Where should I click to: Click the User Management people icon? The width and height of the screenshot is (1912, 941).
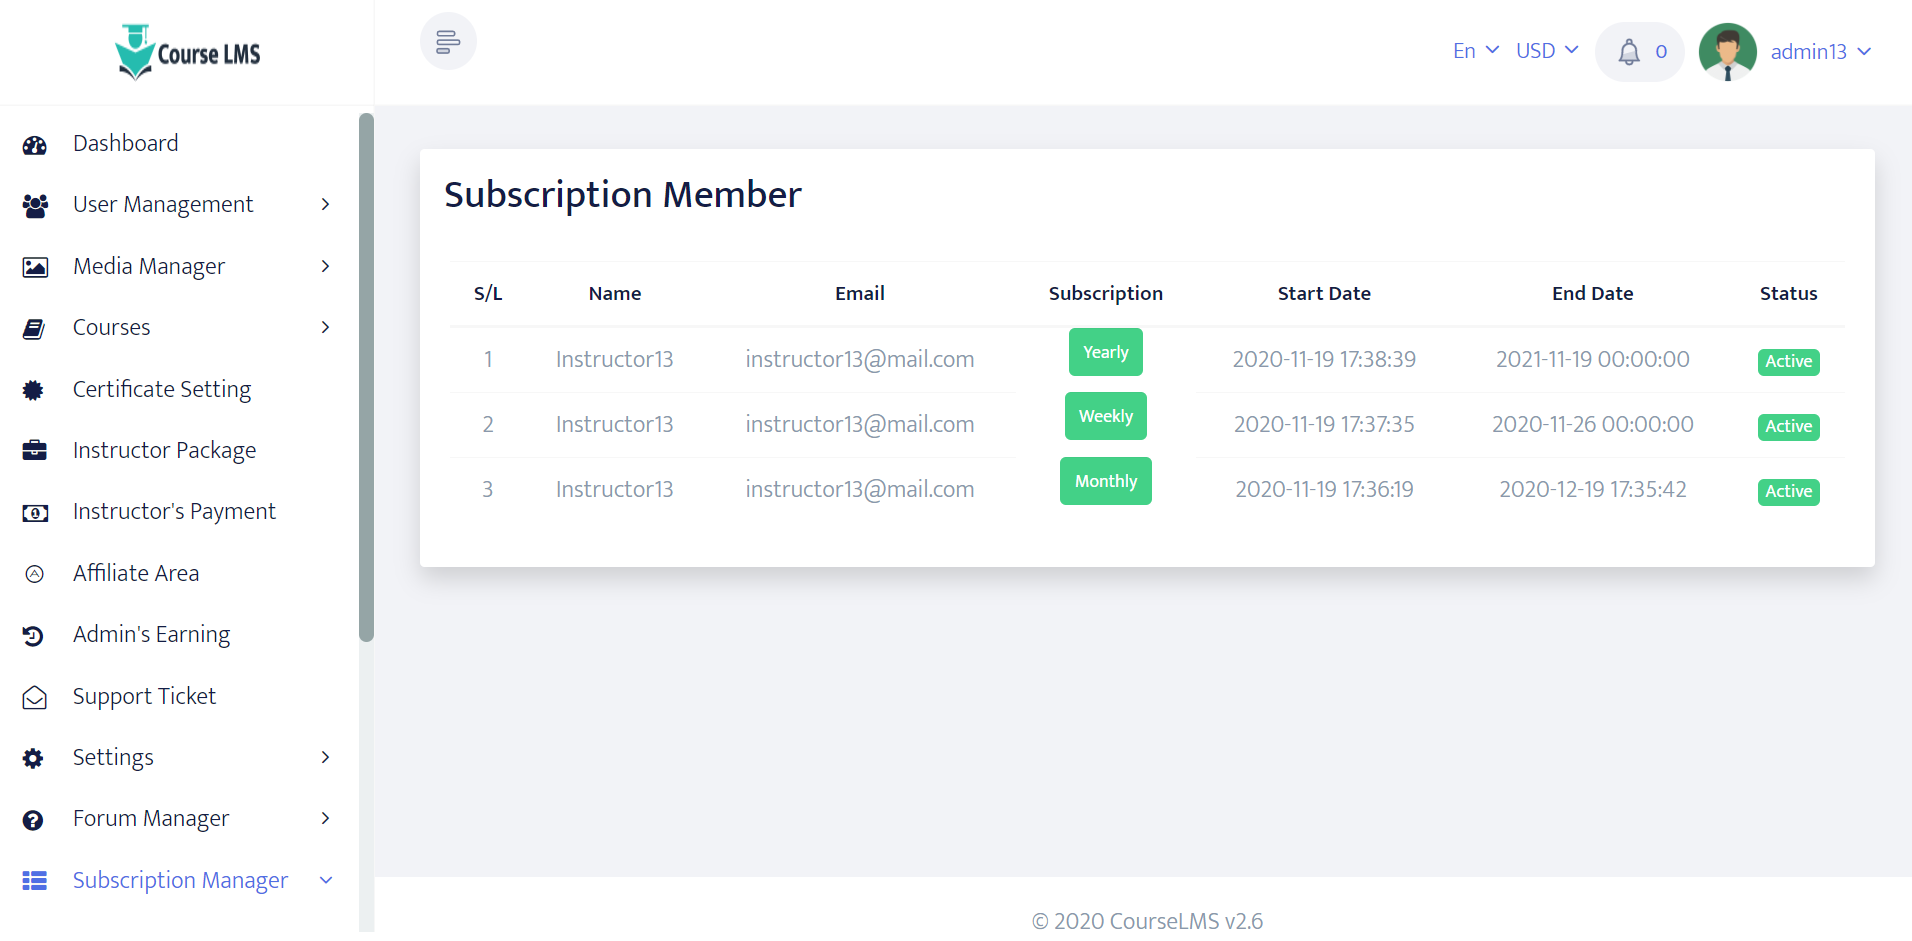(35, 206)
